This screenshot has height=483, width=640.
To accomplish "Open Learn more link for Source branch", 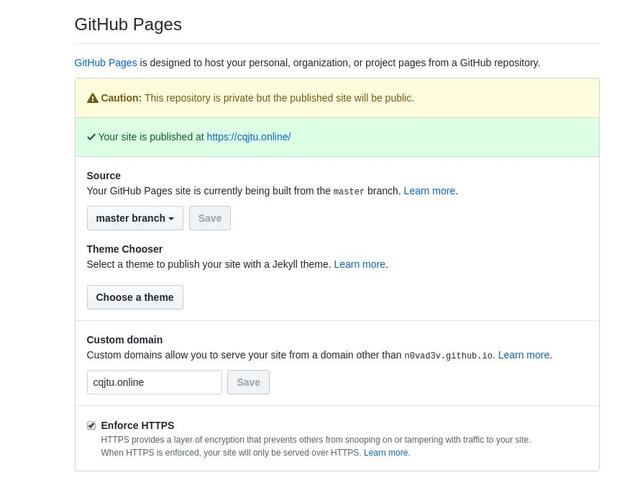I will click(x=429, y=190).
